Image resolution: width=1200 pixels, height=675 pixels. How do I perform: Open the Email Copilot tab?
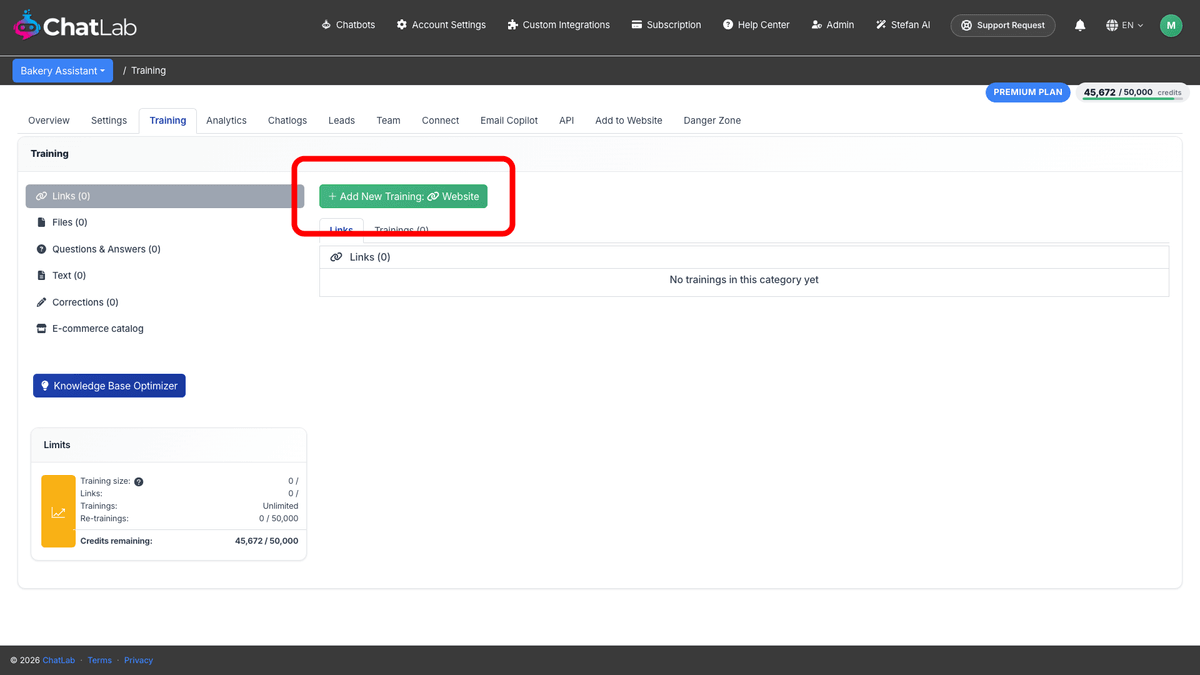(x=509, y=120)
